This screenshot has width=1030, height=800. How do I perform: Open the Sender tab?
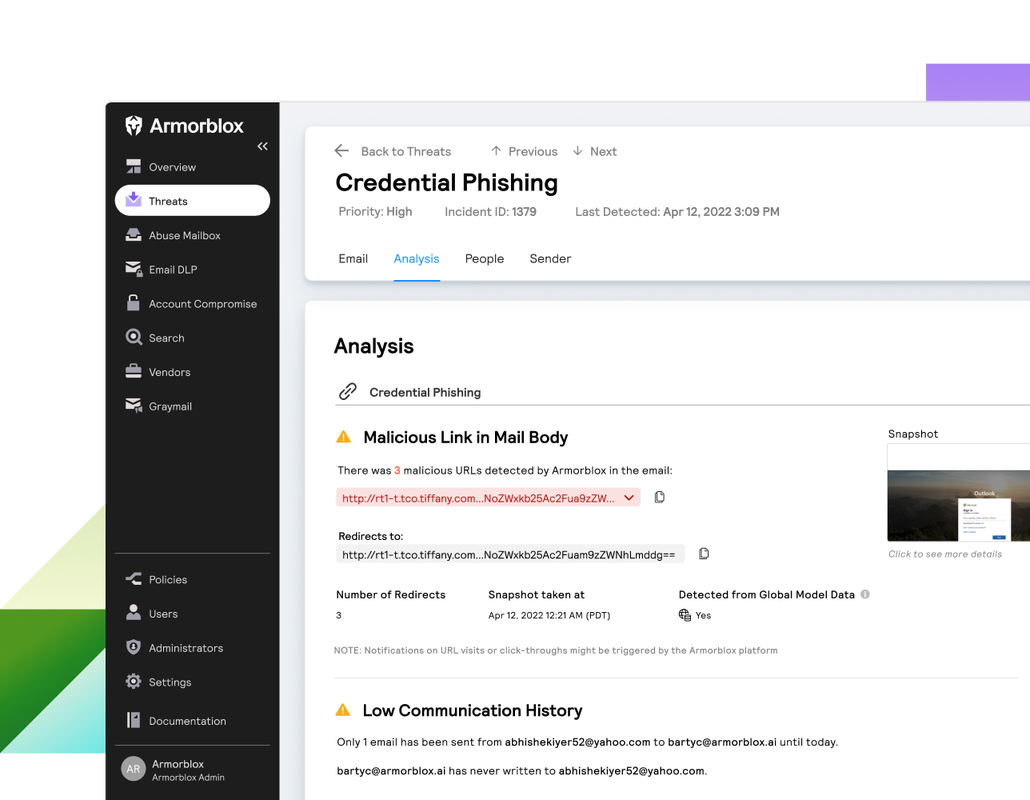click(x=550, y=258)
